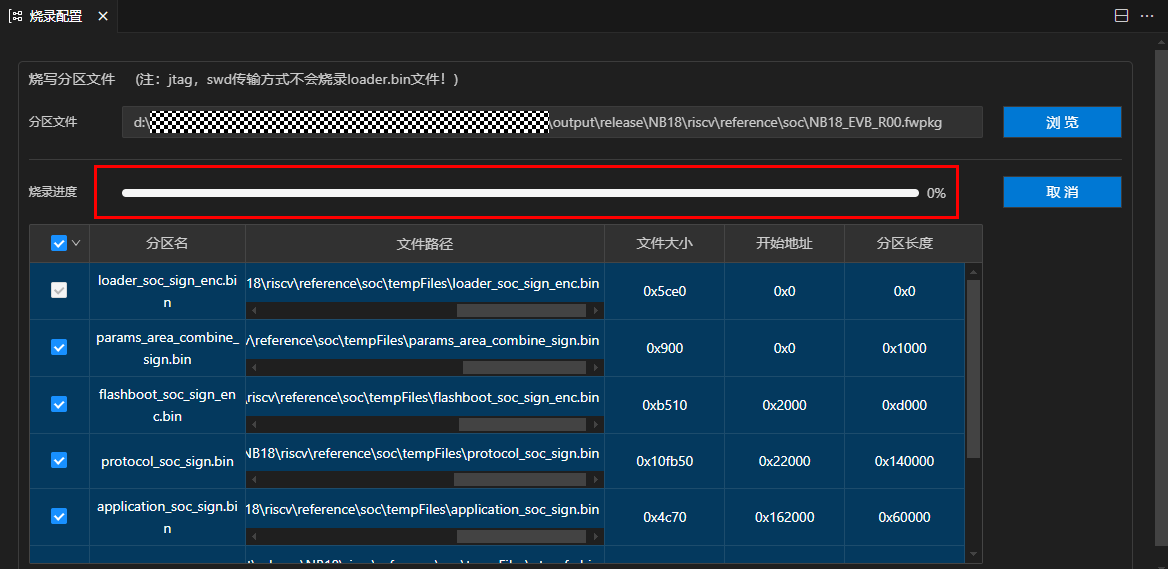Click the 烧录配置 tab icon
Image resolution: width=1168 pixels, height=569 pixels.
click(16, 16)
